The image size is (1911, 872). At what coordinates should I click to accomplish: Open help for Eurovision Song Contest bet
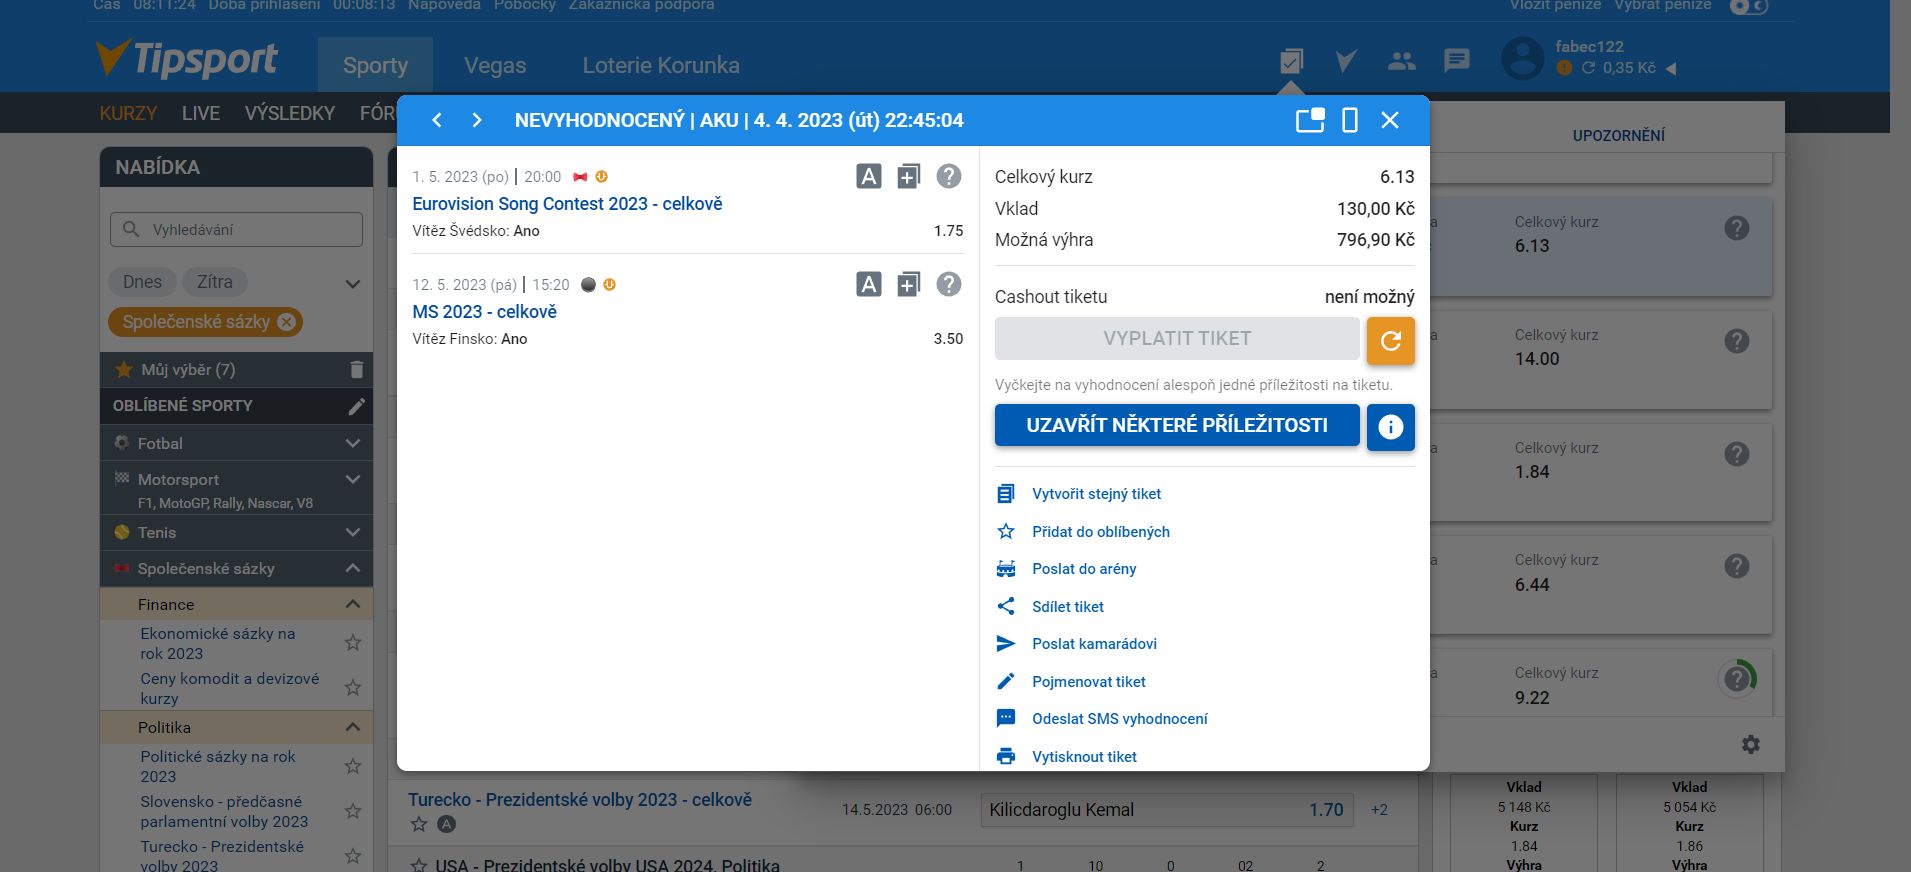(948, 176)
